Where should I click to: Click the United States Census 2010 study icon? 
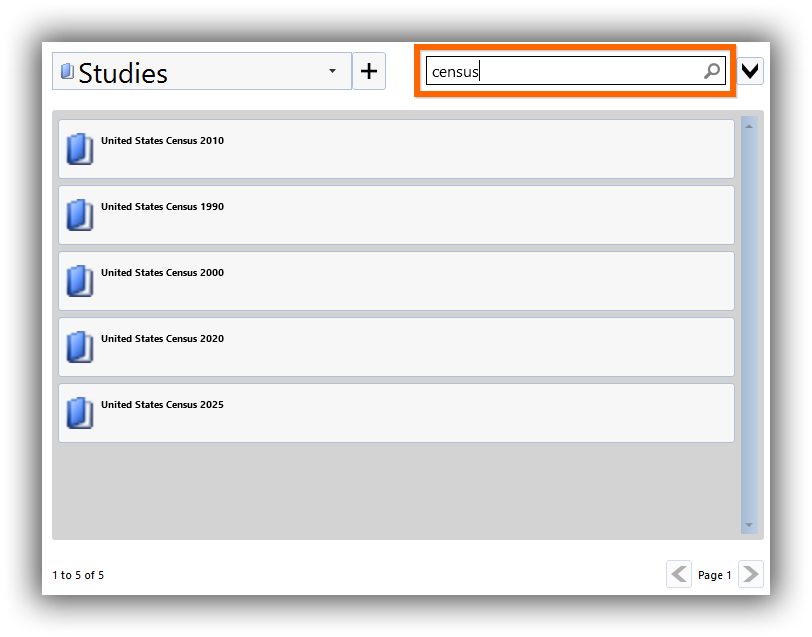[x=80, y=149]
